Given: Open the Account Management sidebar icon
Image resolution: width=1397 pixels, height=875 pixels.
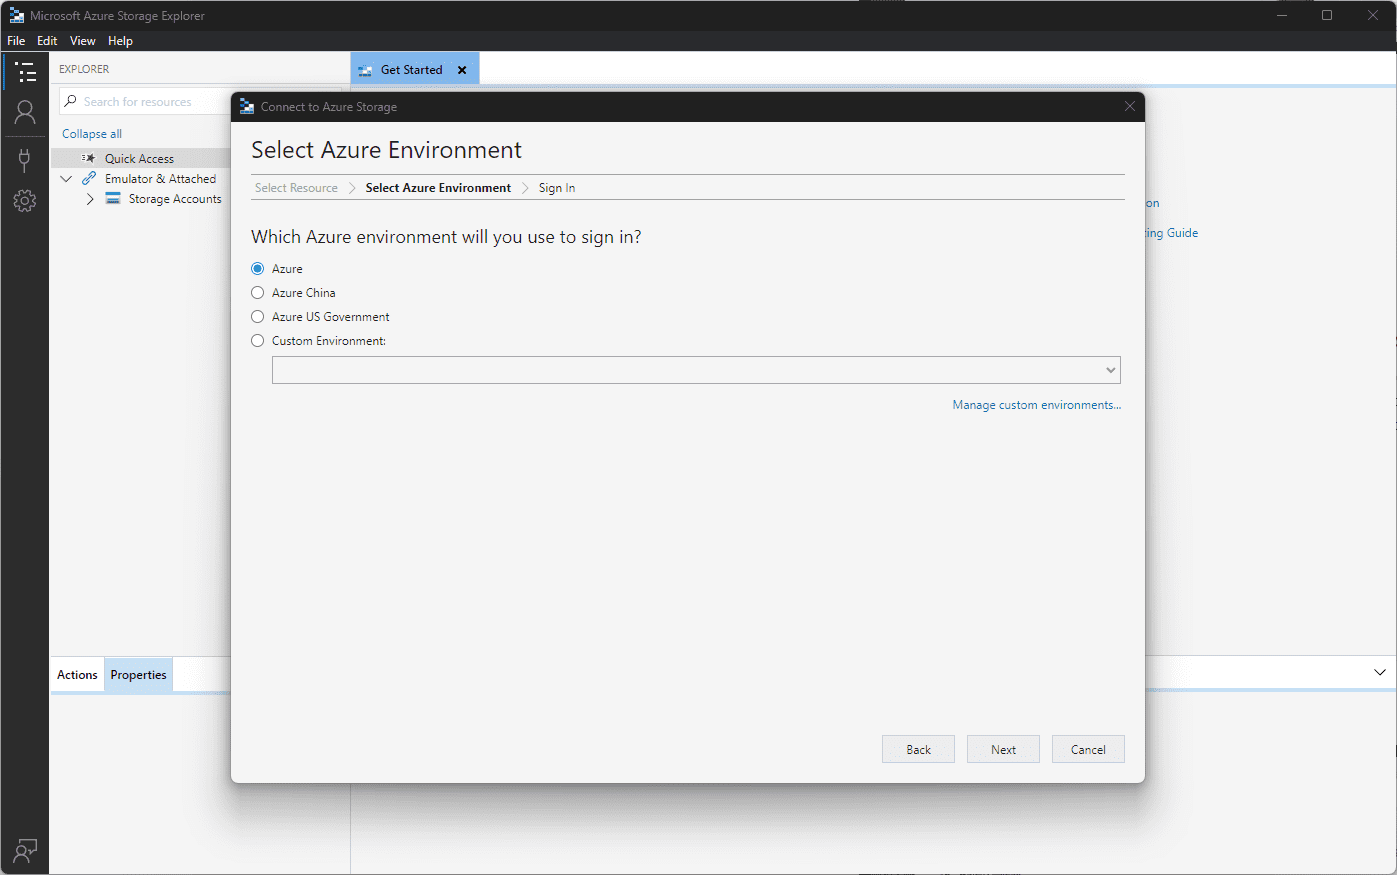Looking at the screenshot, I should [x=25, y=112].
